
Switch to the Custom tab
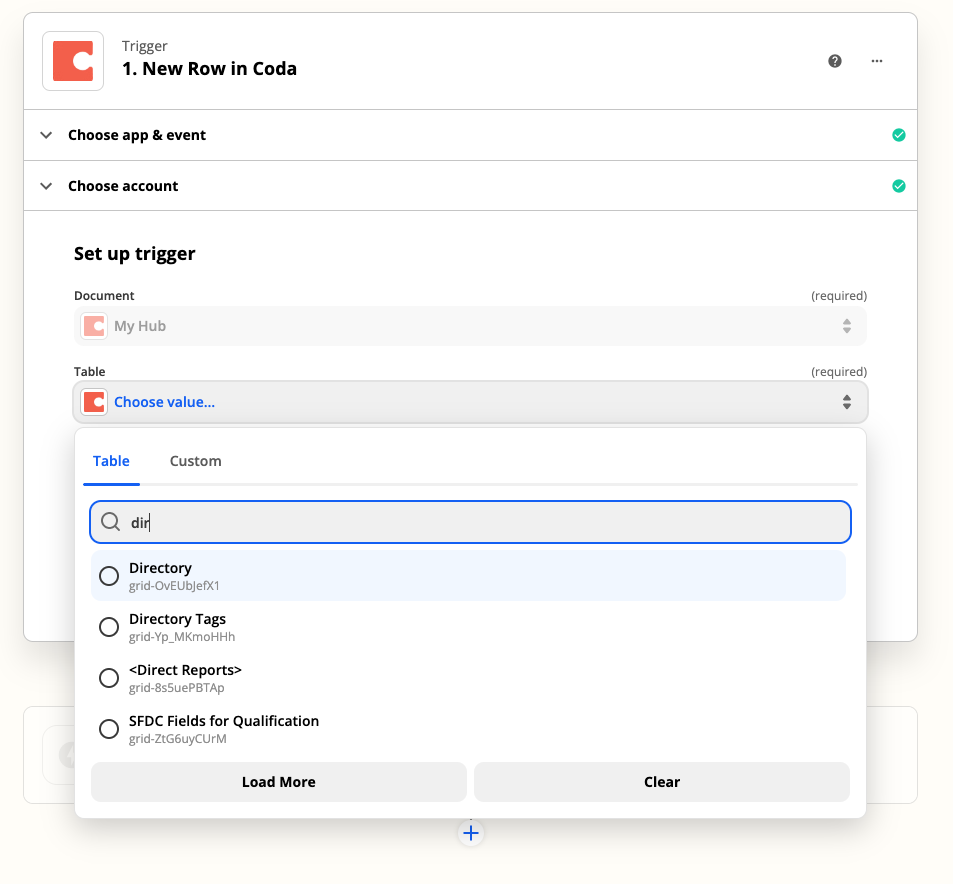point(195,461)
